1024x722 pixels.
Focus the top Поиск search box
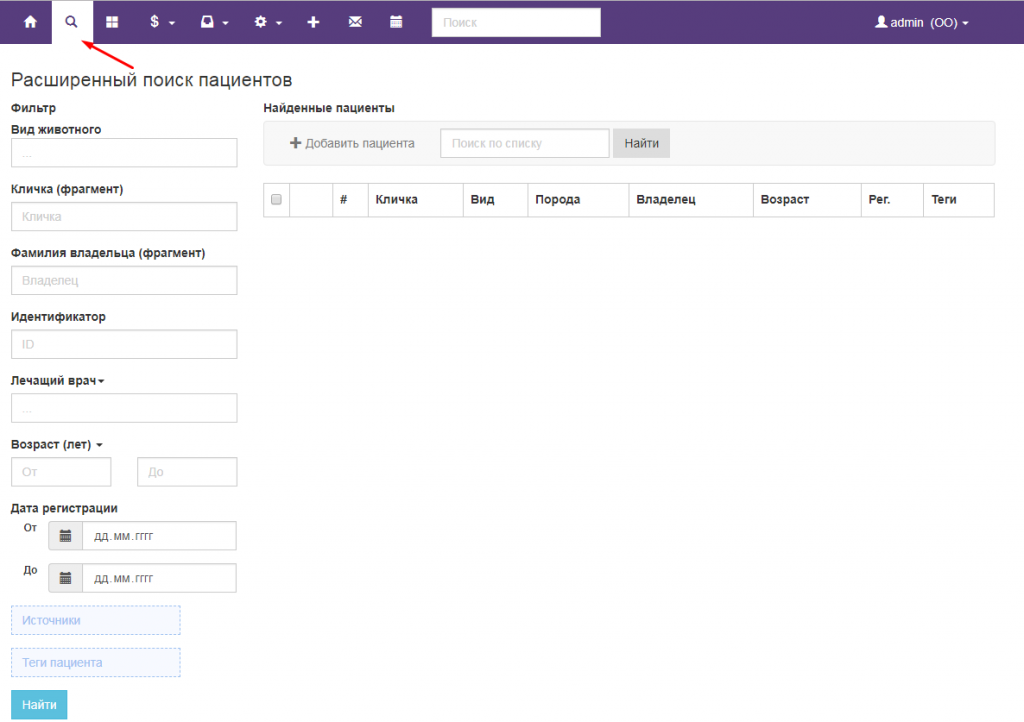tap(516, 22)
